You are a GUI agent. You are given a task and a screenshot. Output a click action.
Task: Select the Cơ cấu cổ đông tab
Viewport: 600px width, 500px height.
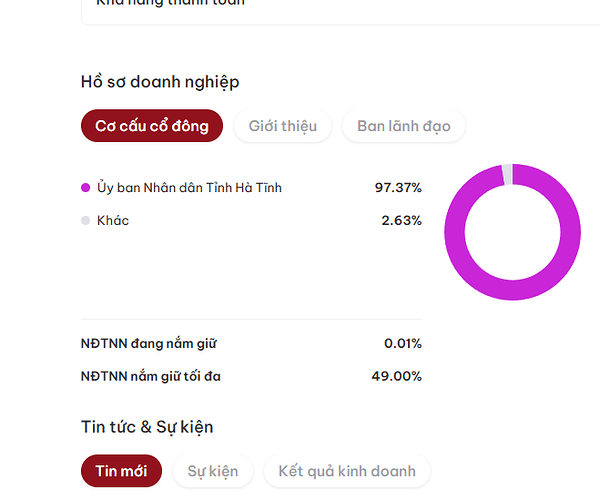[152, 126]
